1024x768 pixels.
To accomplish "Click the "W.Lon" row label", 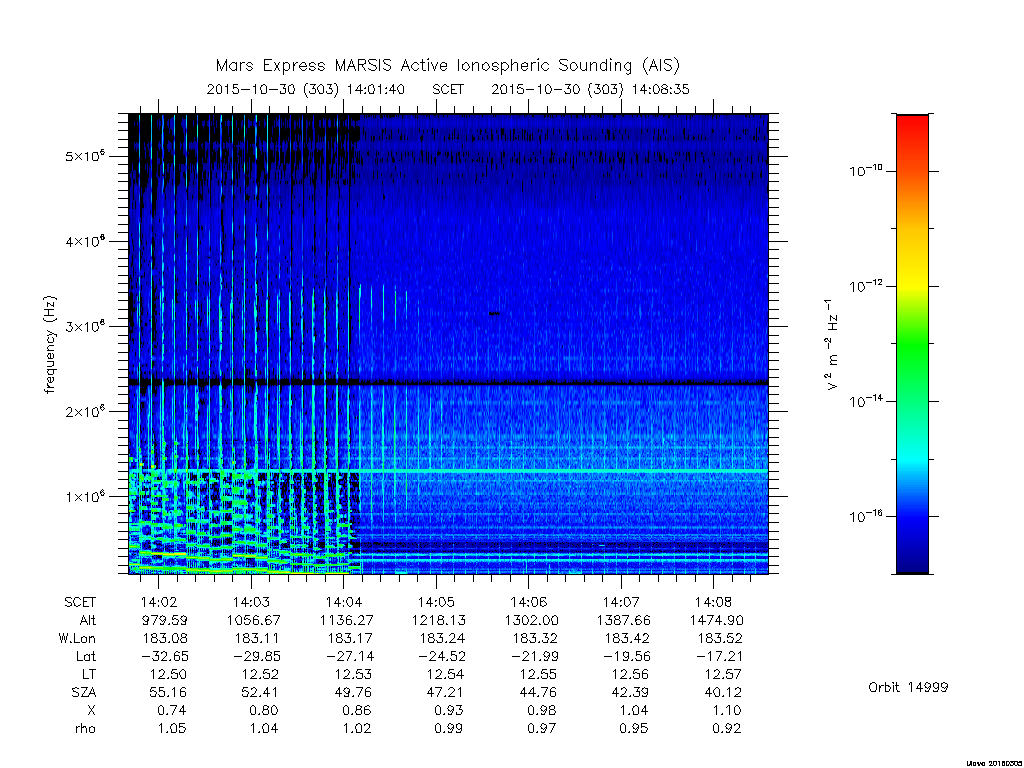I will point(77,638).
